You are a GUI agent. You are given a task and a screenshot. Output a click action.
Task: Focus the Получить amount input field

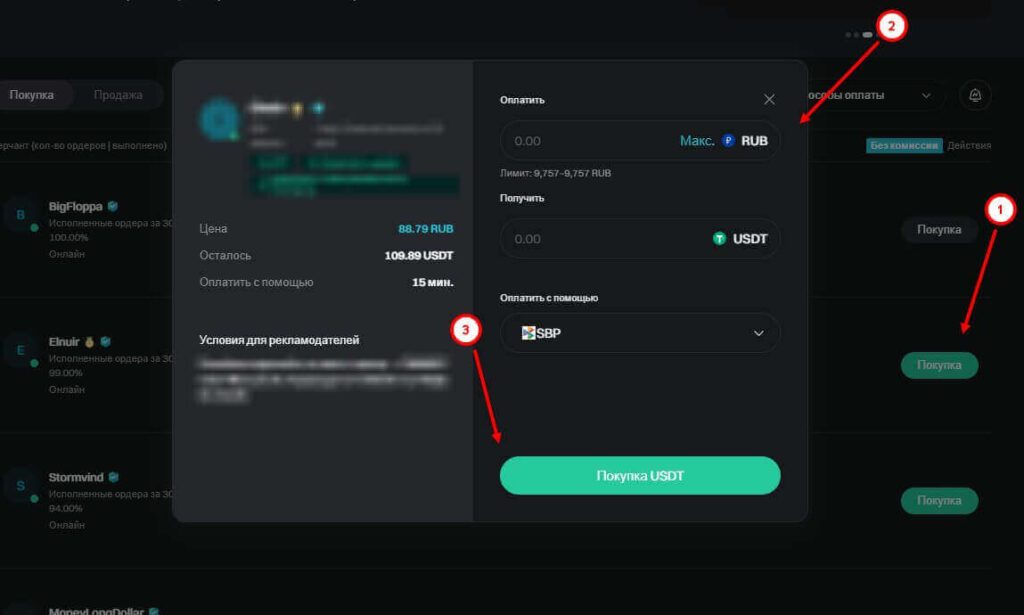pyautogui.click(x=600, y=239)
